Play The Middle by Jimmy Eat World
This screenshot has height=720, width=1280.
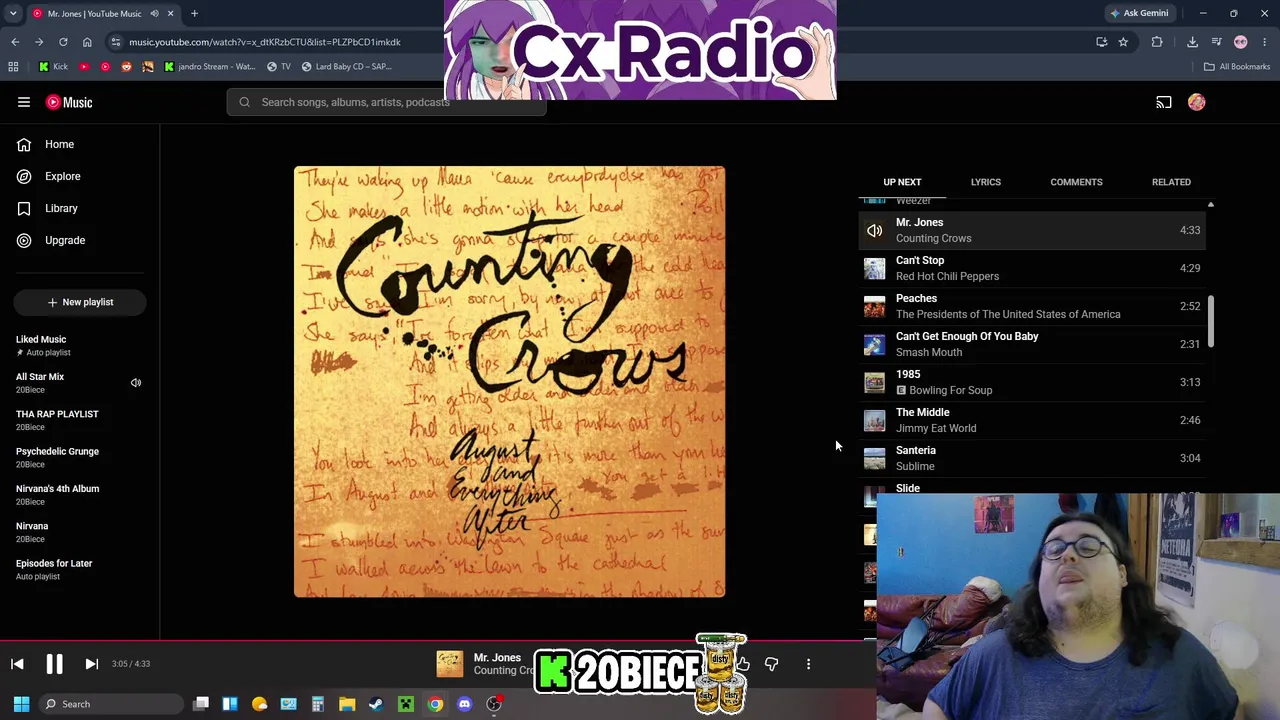[x=1031, y=420]
